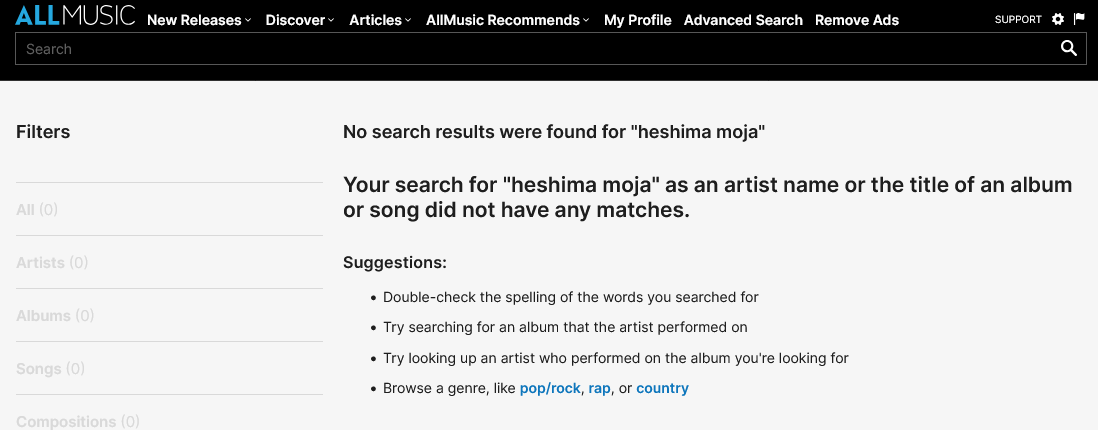This screenshot has height=430, width=1098.
Task: Click the flag icon in header
Action: [x=1079, y=19]
